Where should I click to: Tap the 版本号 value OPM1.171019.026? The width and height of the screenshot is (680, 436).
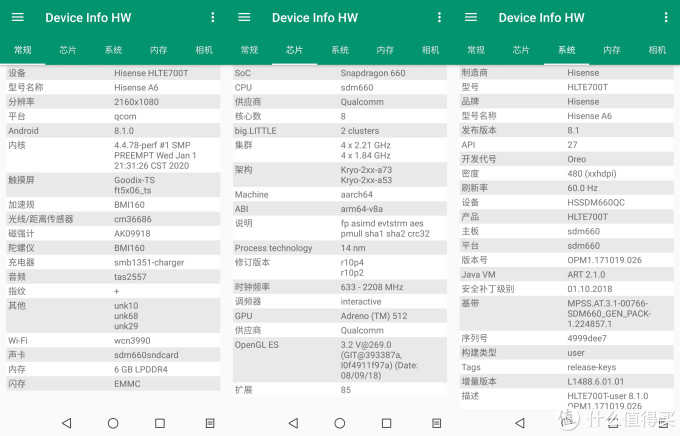click(x=605, y=260)
